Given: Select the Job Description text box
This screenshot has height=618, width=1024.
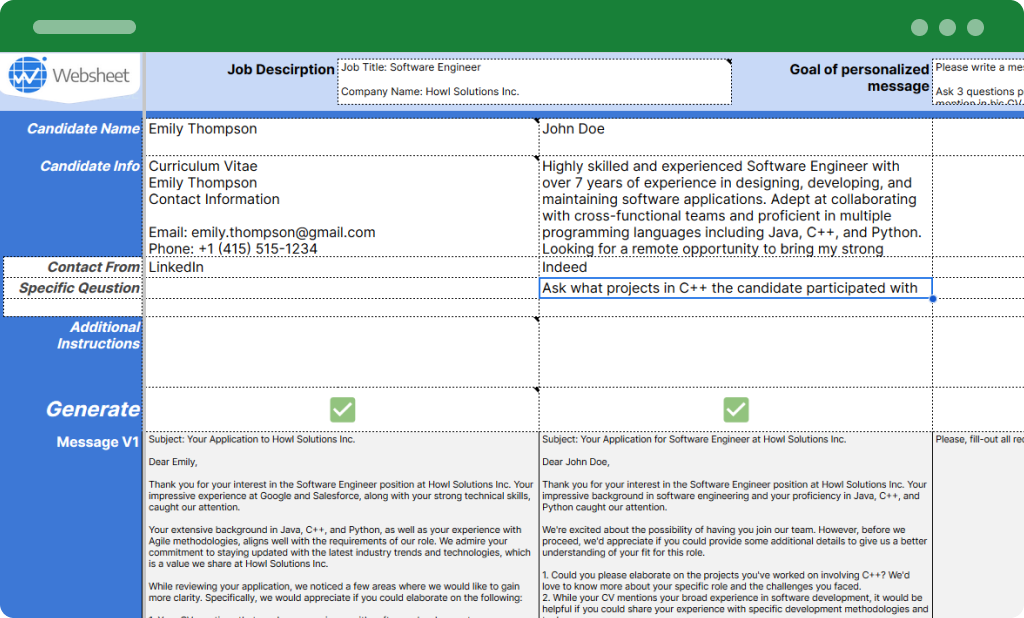Looking at the screenshot, I should (x=534, y=82).
